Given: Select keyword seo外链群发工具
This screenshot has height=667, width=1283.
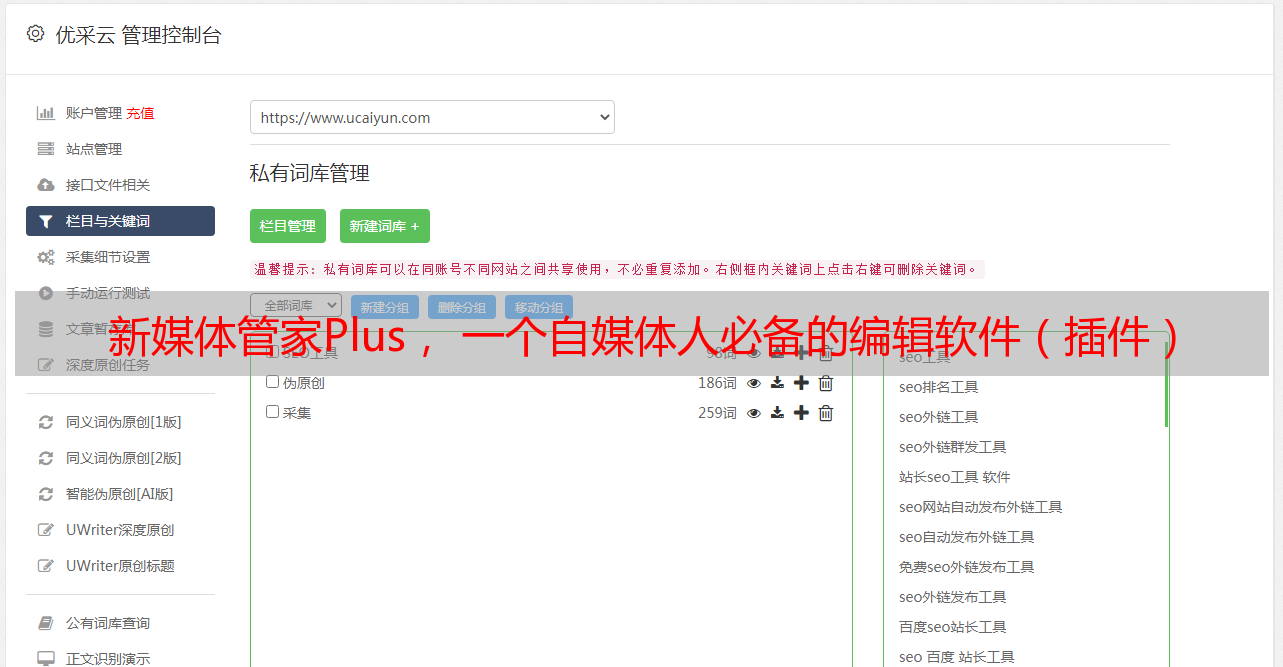Looking at the screenshot, I should point(953,447).
